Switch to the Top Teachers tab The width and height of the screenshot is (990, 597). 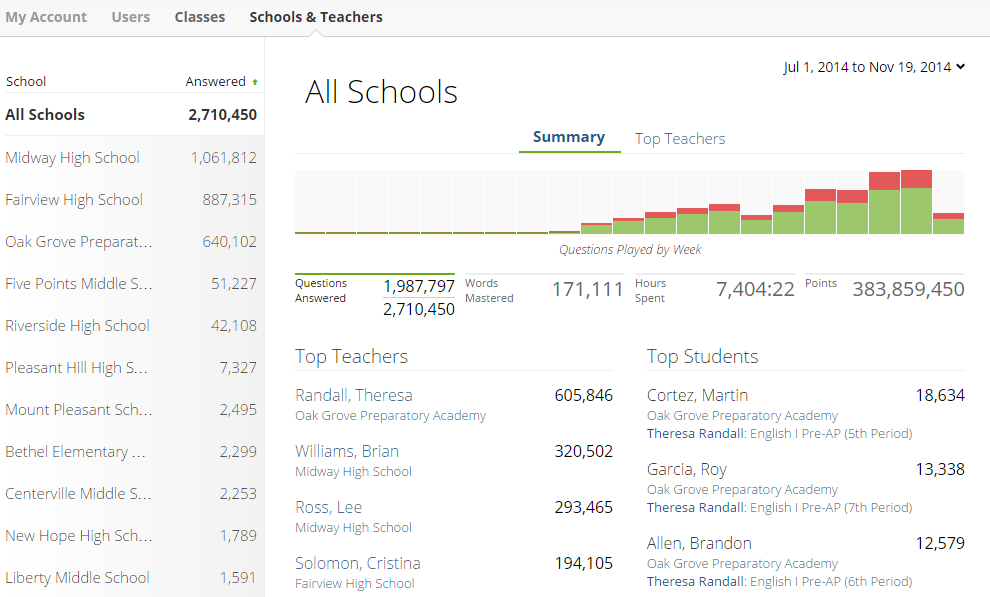coord(680,139)
